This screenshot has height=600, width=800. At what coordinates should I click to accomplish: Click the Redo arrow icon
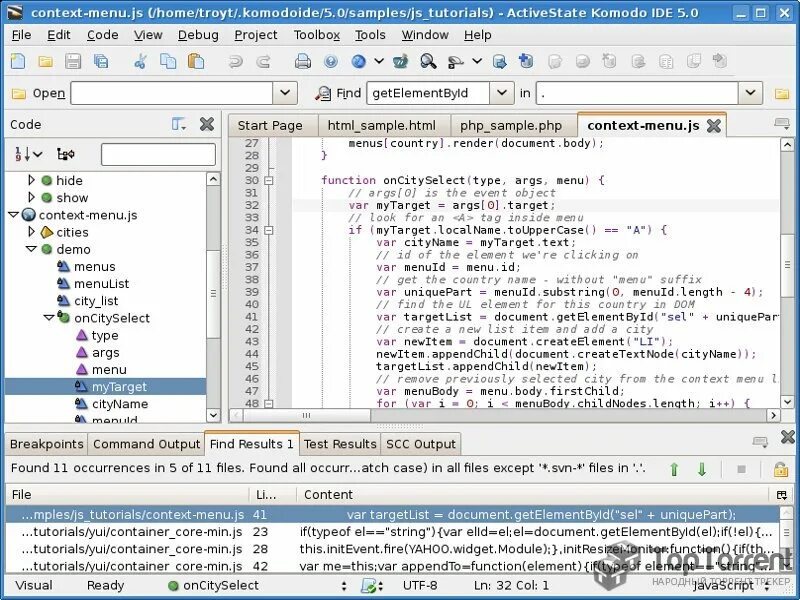[x=263, y=62]
